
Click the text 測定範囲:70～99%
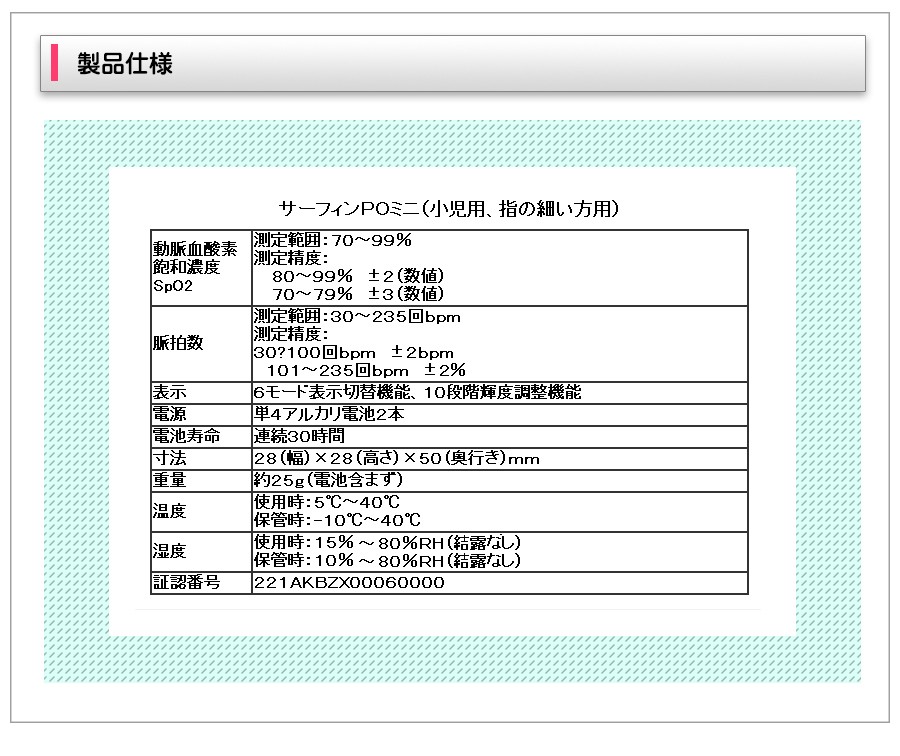pos(332,240)
